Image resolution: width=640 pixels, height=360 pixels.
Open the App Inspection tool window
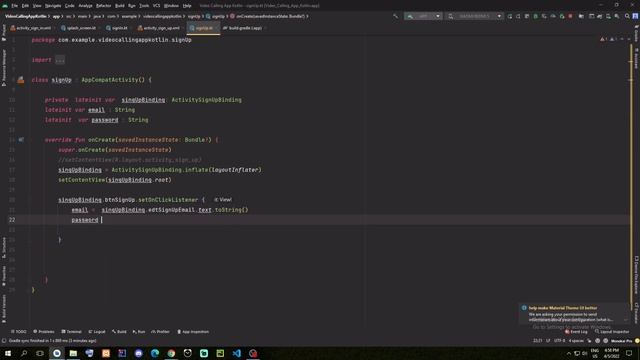pos(193,332)
